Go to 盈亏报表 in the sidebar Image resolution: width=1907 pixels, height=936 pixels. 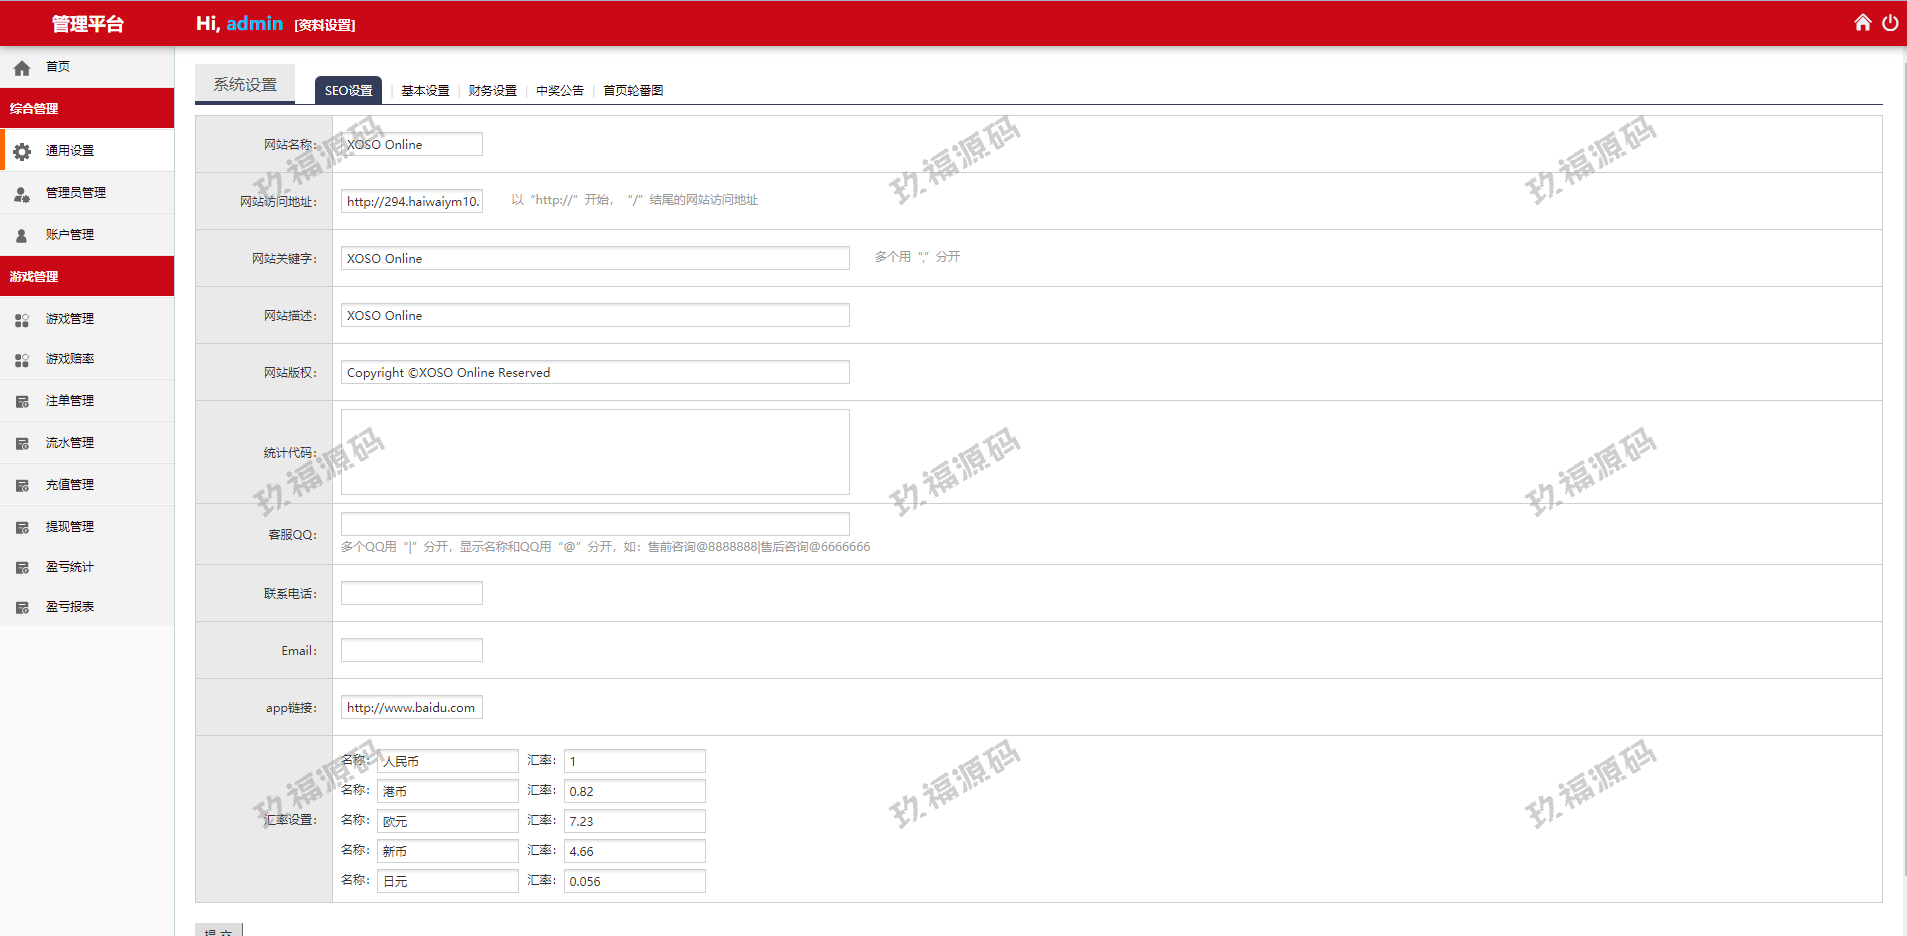69,607
